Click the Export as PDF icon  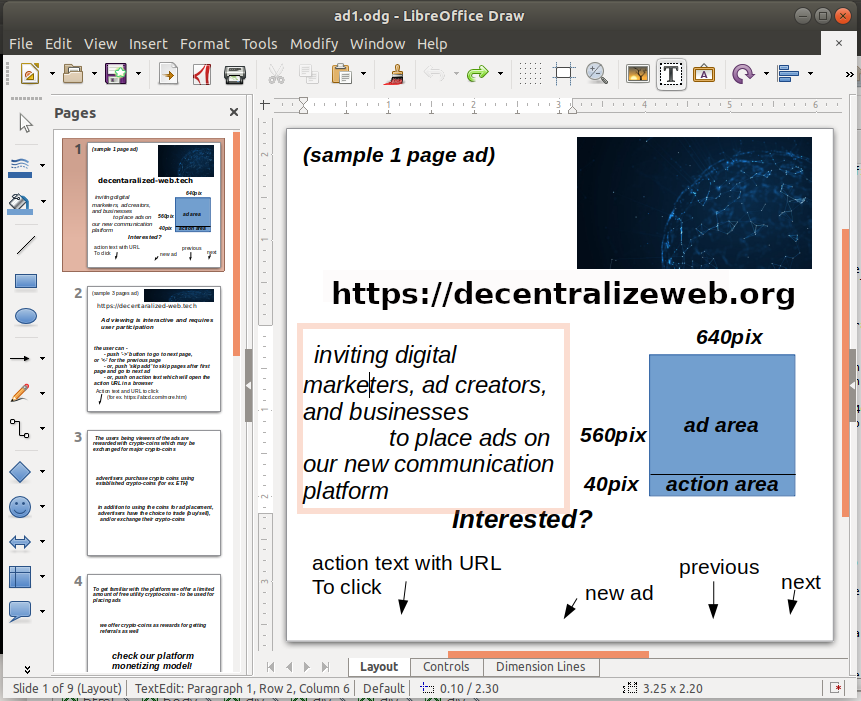coord(200,74)
